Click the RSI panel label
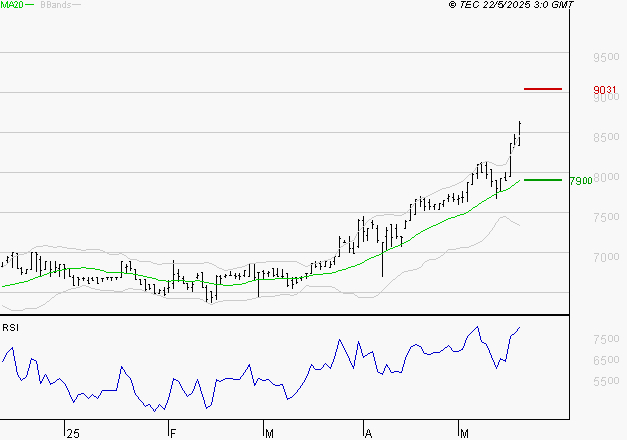 10,327
